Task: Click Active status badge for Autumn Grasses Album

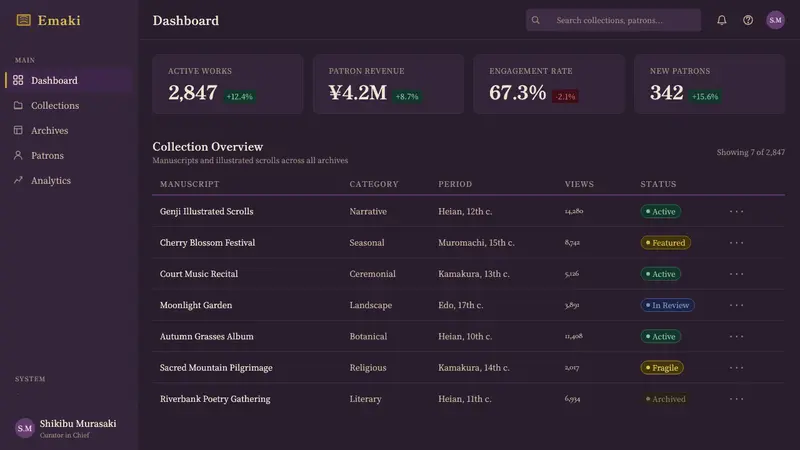Action: click(x=661, y=336)
